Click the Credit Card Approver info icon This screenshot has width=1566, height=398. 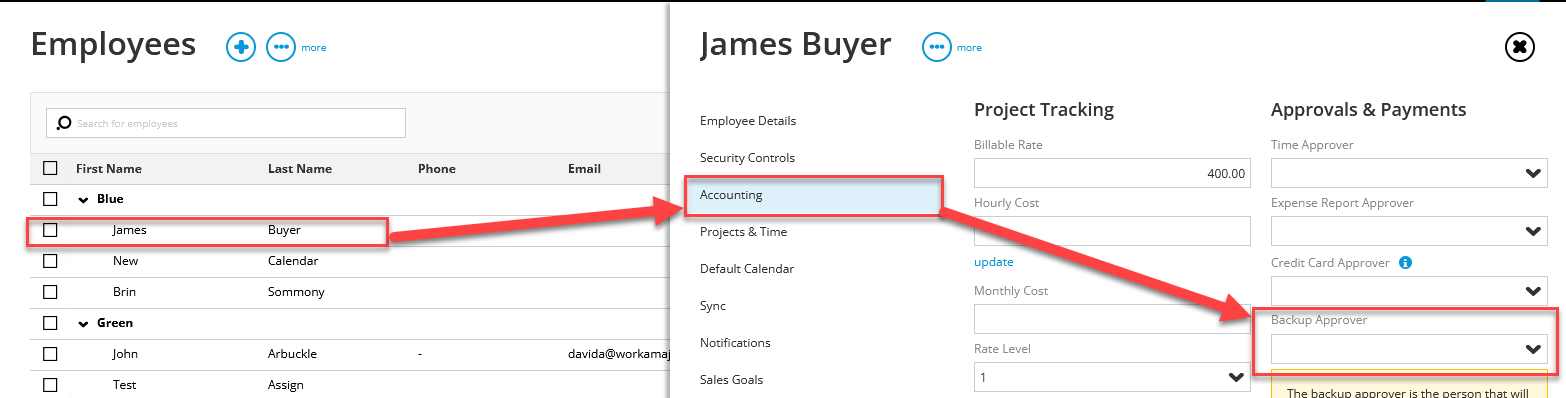coord(1405,263)
